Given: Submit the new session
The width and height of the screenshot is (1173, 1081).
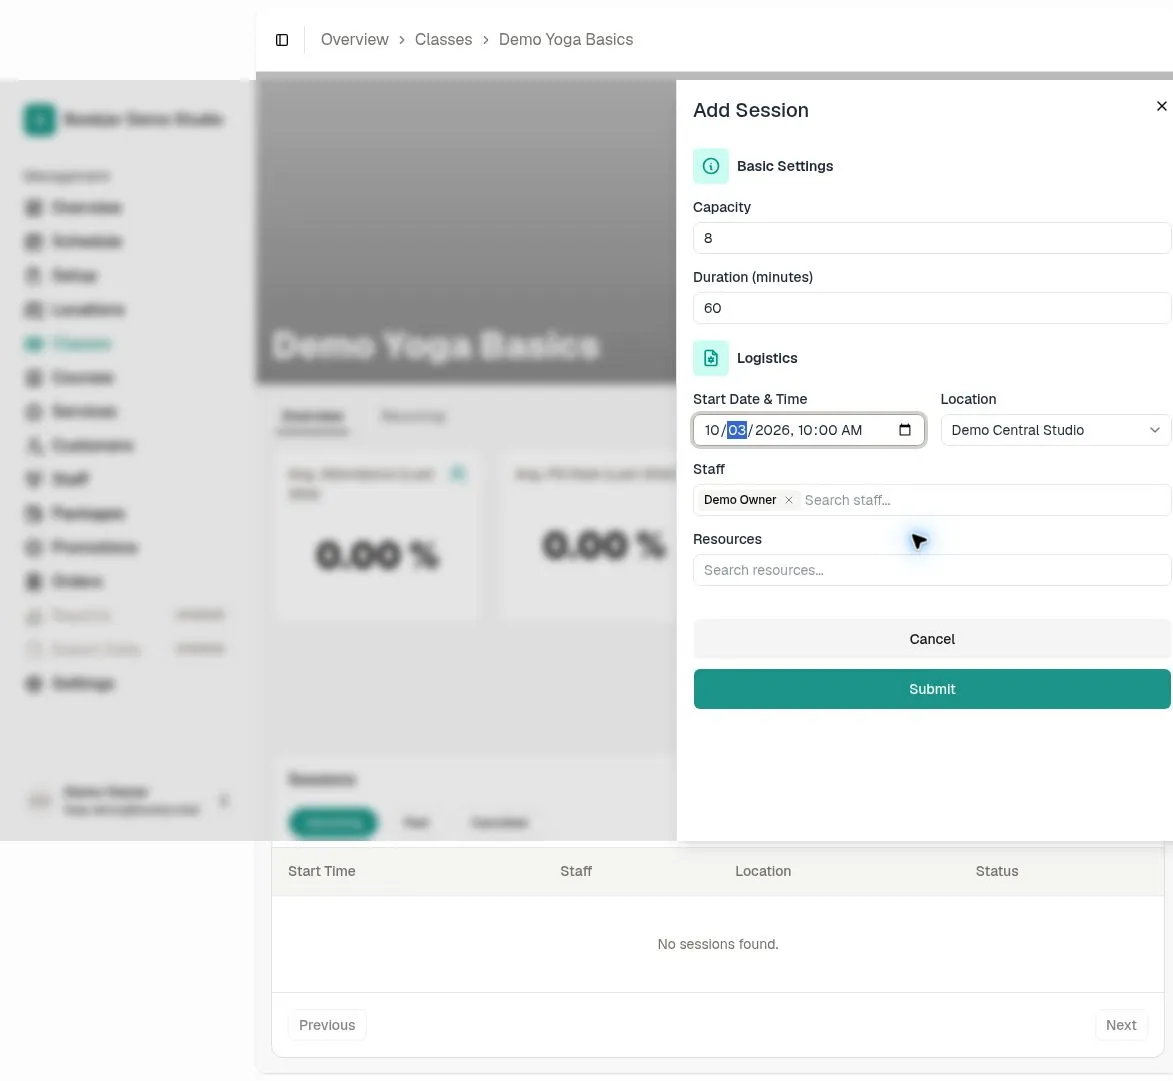Looking at the screenshot, I should click(931, 689).
